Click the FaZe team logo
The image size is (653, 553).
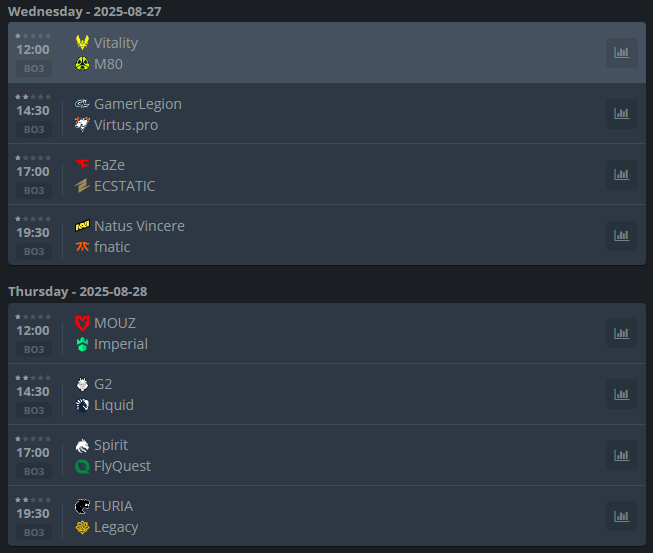[x=82, y=164]
